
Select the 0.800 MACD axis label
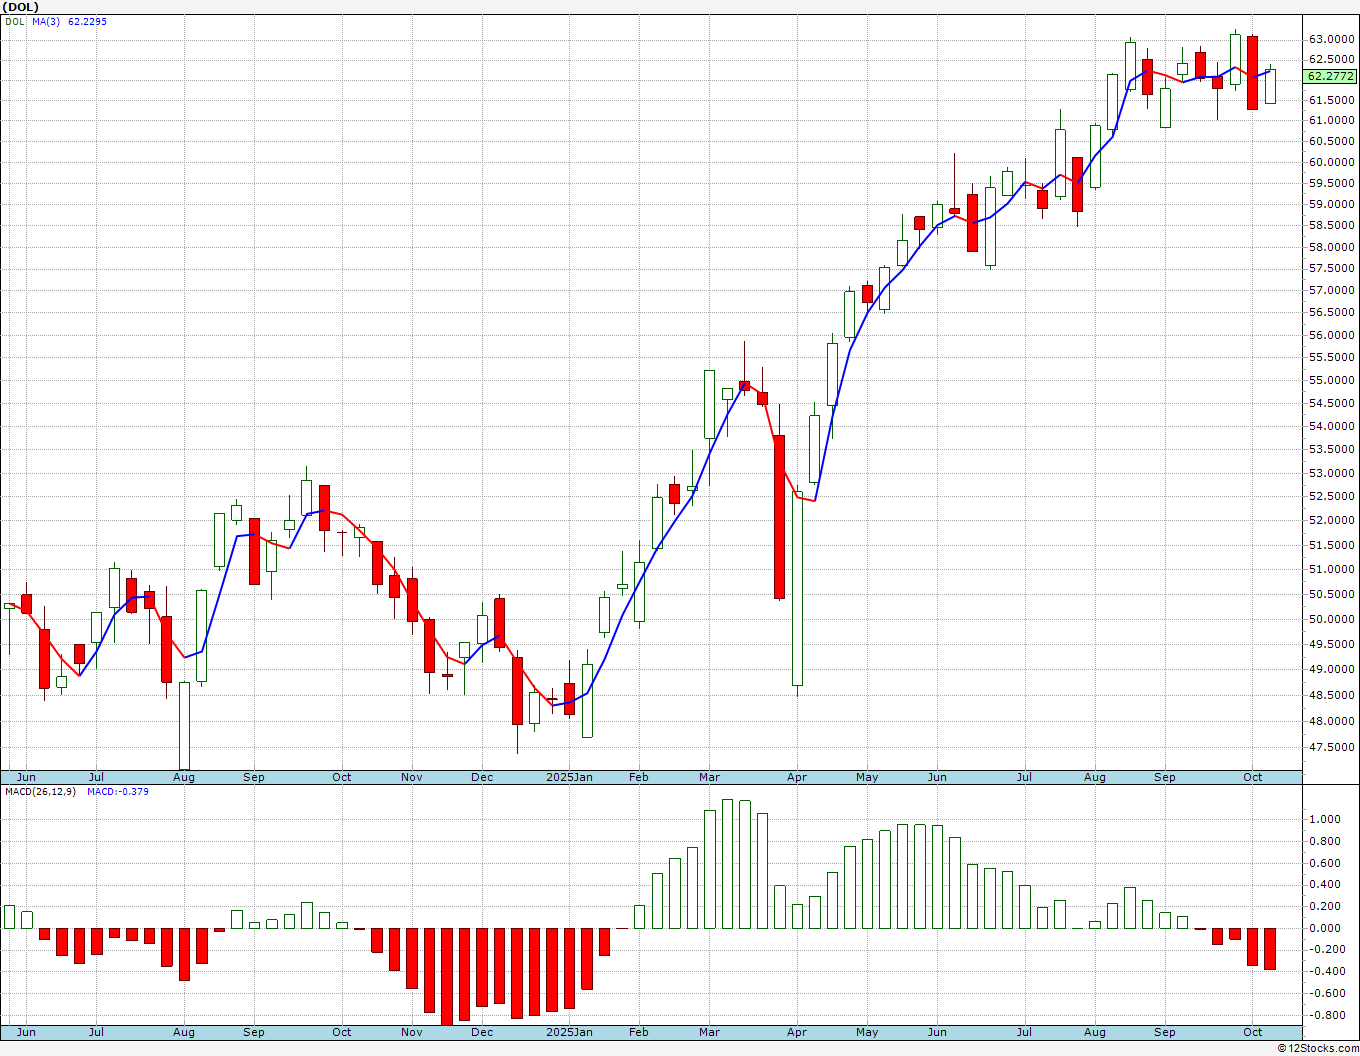pos(1326,841)
